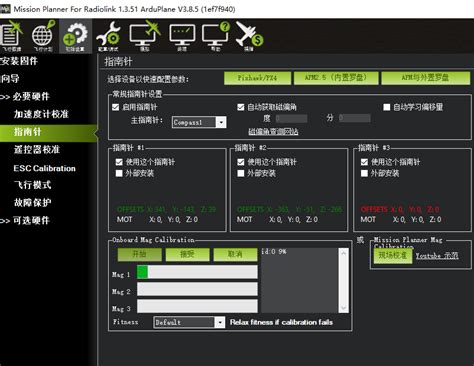Select 遥控器校准 in the sidebar

click(x=37, y=149)
